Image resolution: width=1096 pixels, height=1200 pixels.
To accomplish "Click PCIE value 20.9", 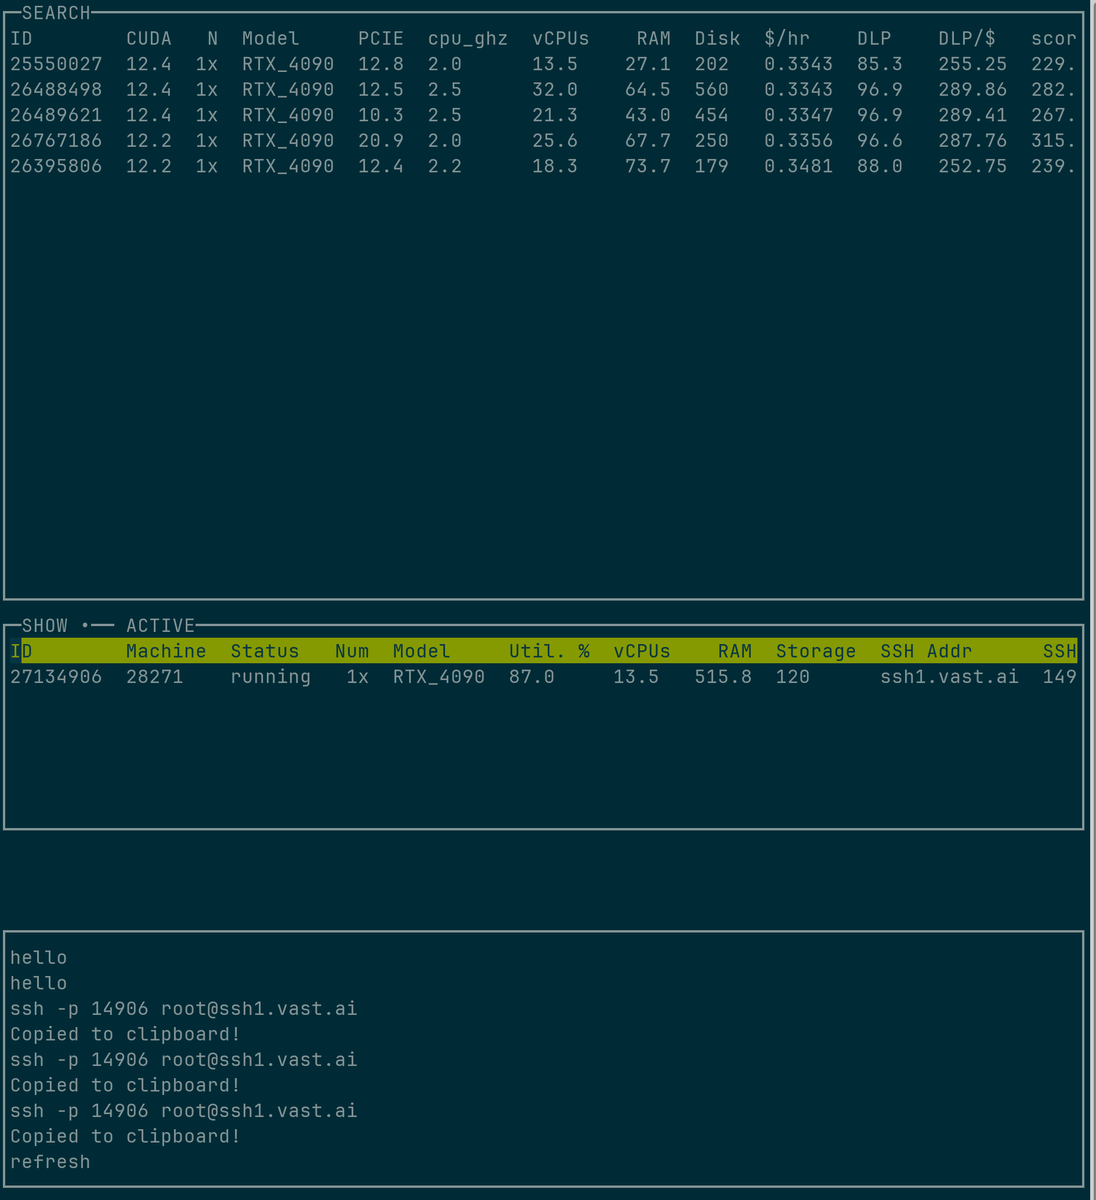I will (381, 141).
